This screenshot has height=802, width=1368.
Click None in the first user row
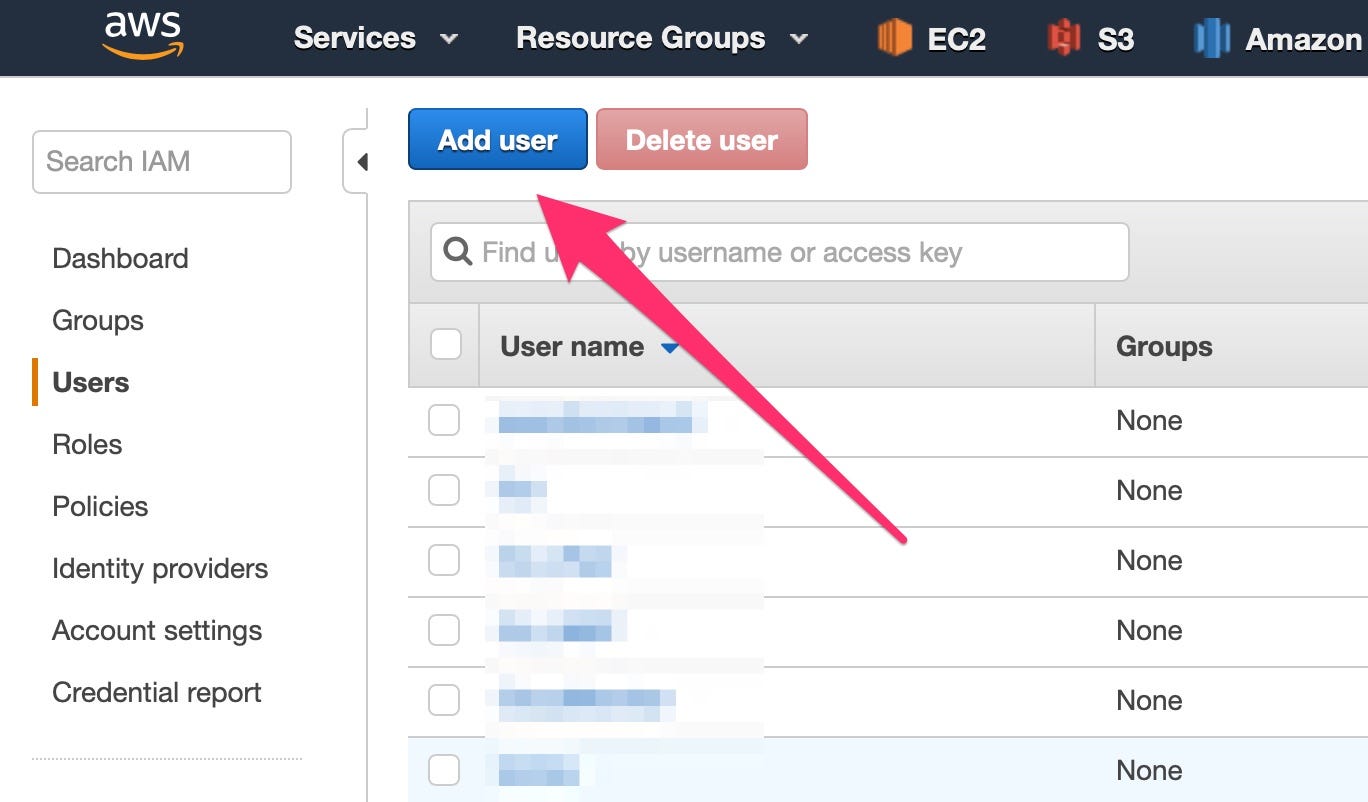click(x=1149, y=420)
